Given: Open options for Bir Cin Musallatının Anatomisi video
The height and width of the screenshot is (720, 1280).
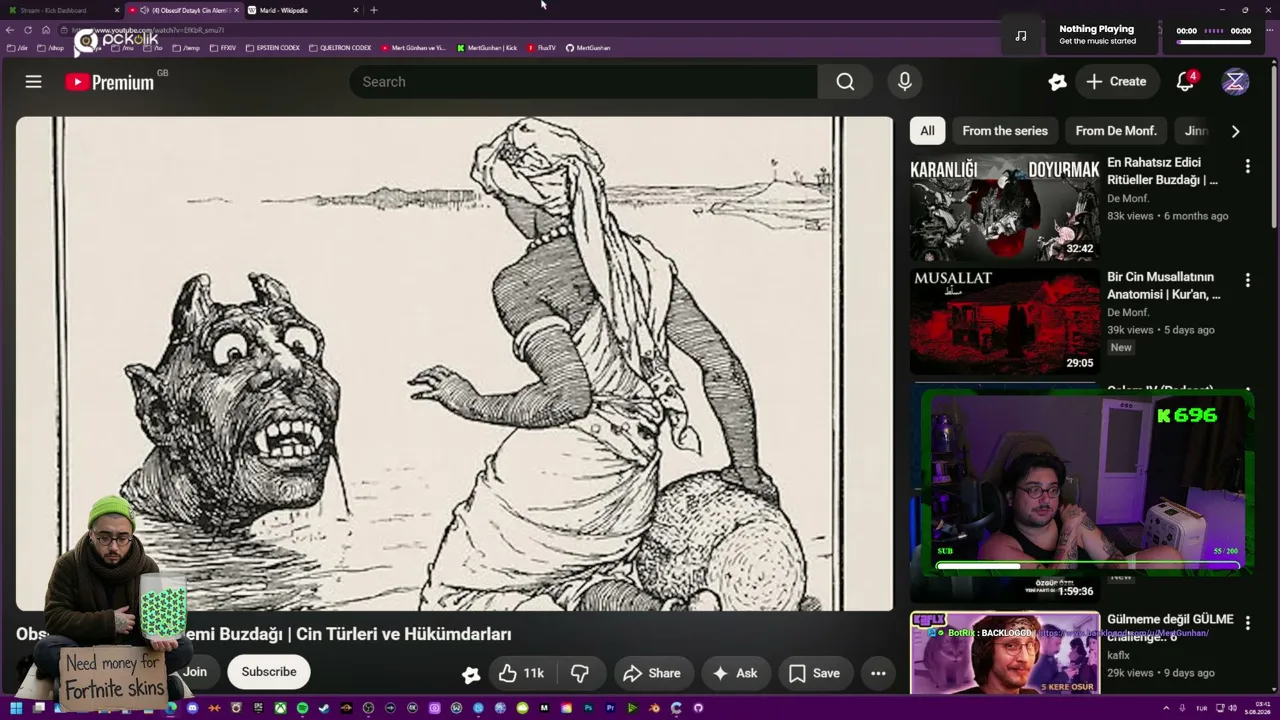Looking at the screenshot, I should coord(1247,280).
